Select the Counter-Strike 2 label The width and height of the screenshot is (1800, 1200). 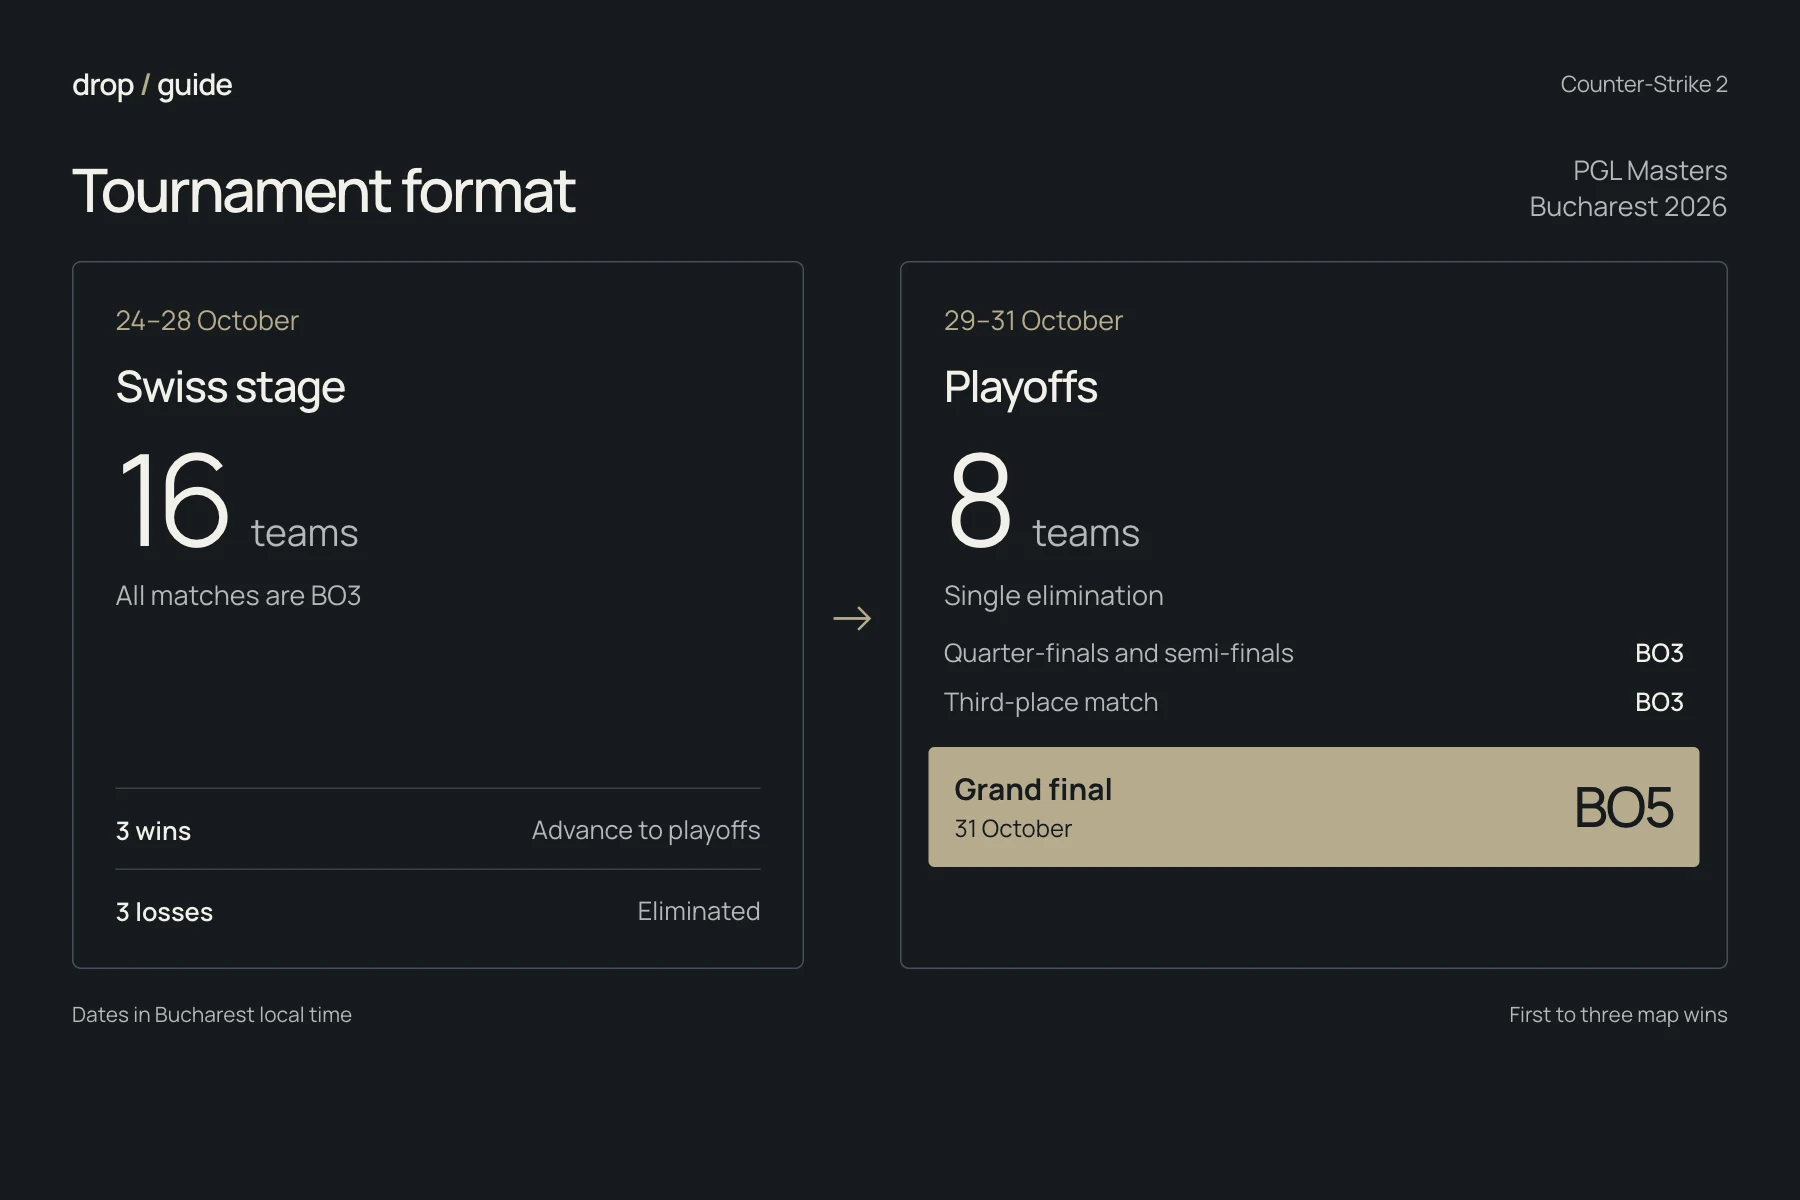coord(1644,84)
